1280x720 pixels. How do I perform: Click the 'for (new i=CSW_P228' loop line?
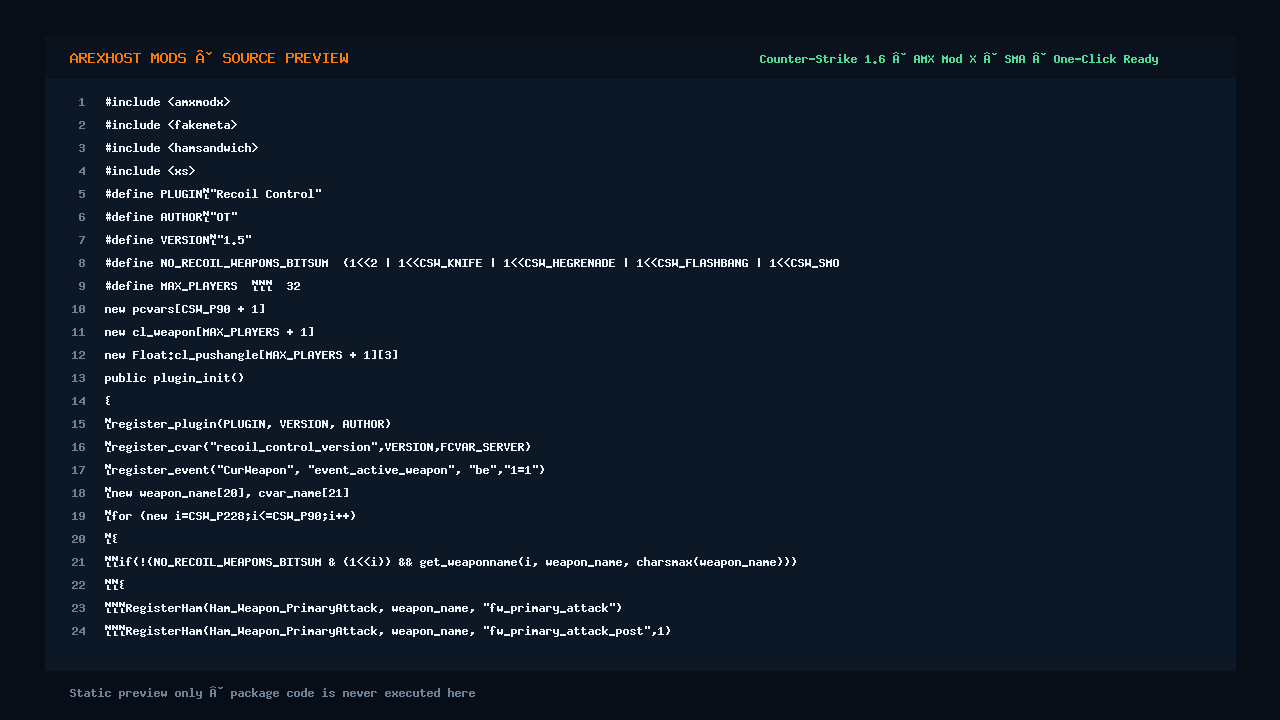tap(231, 516)
